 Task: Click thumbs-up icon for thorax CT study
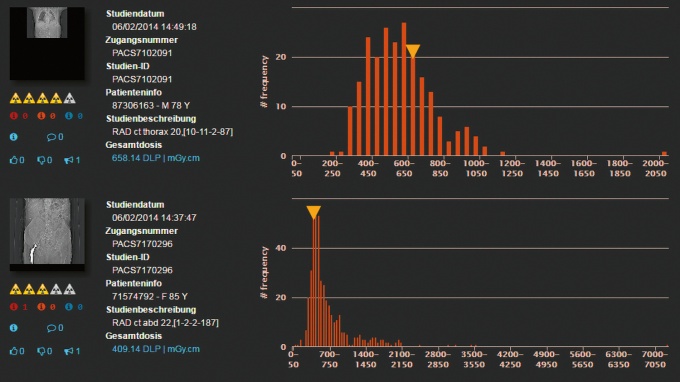[13, 160]
